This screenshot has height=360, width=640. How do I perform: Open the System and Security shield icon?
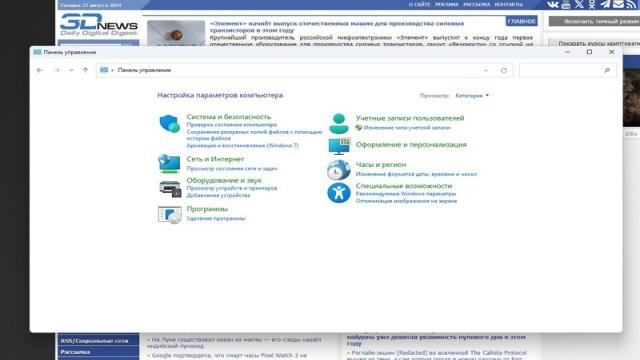click(169, 123)
